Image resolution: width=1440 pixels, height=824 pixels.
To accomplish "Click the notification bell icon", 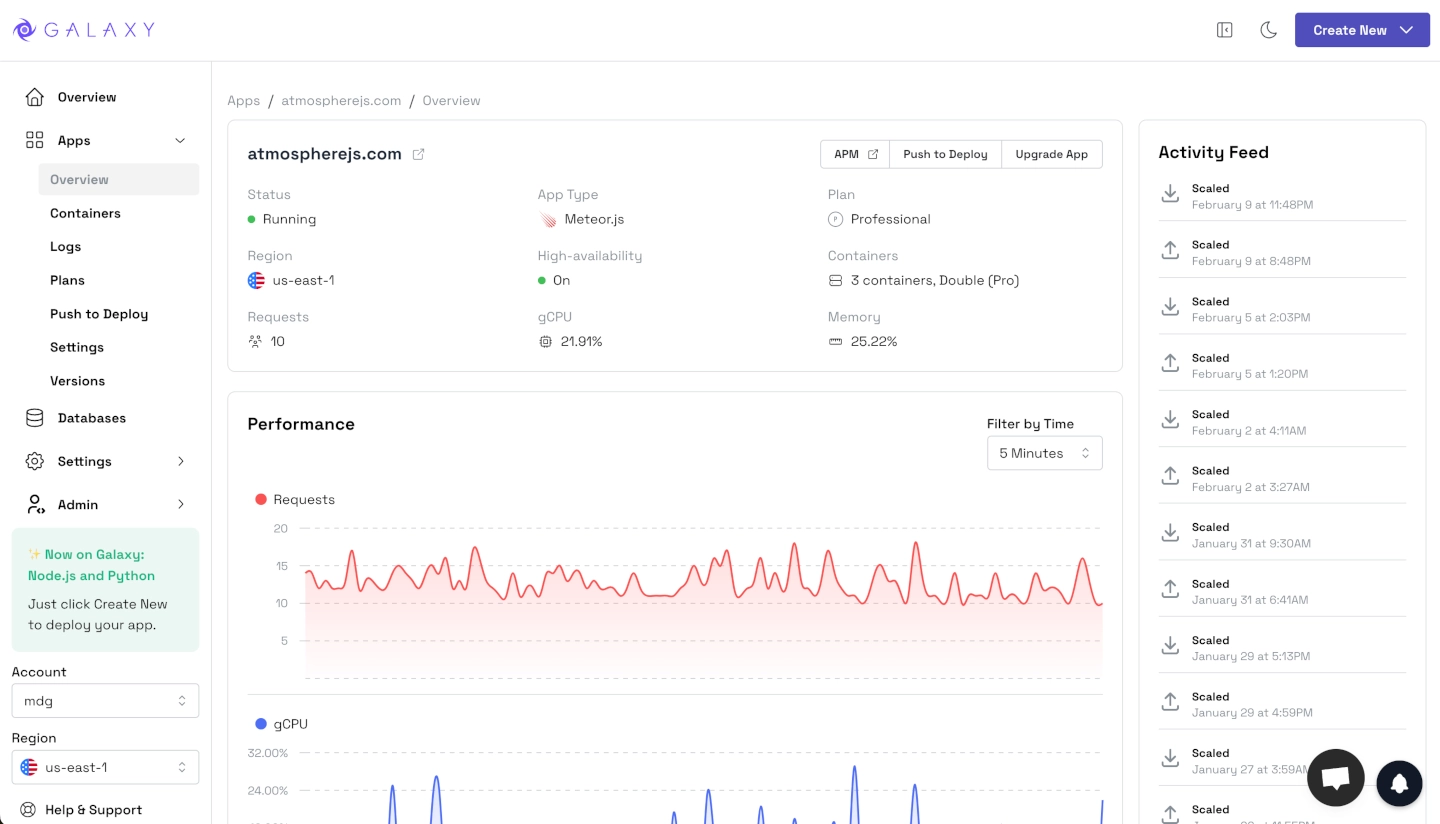I will point(1399,783).
